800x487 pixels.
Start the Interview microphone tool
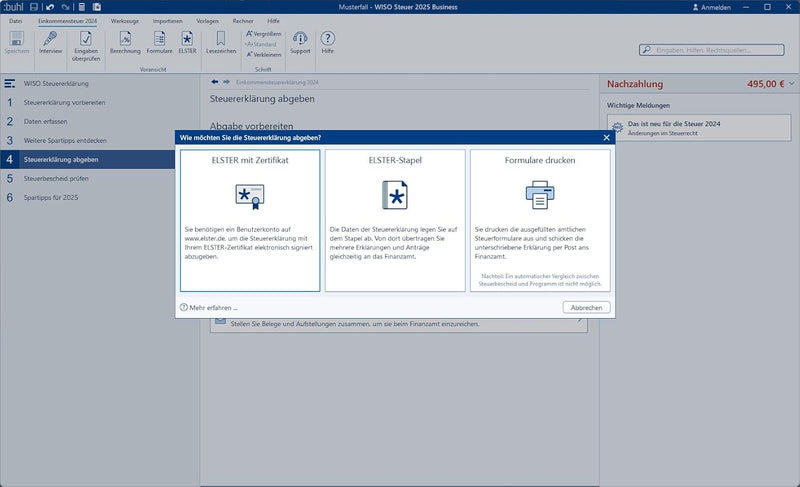tap(50, 43)
